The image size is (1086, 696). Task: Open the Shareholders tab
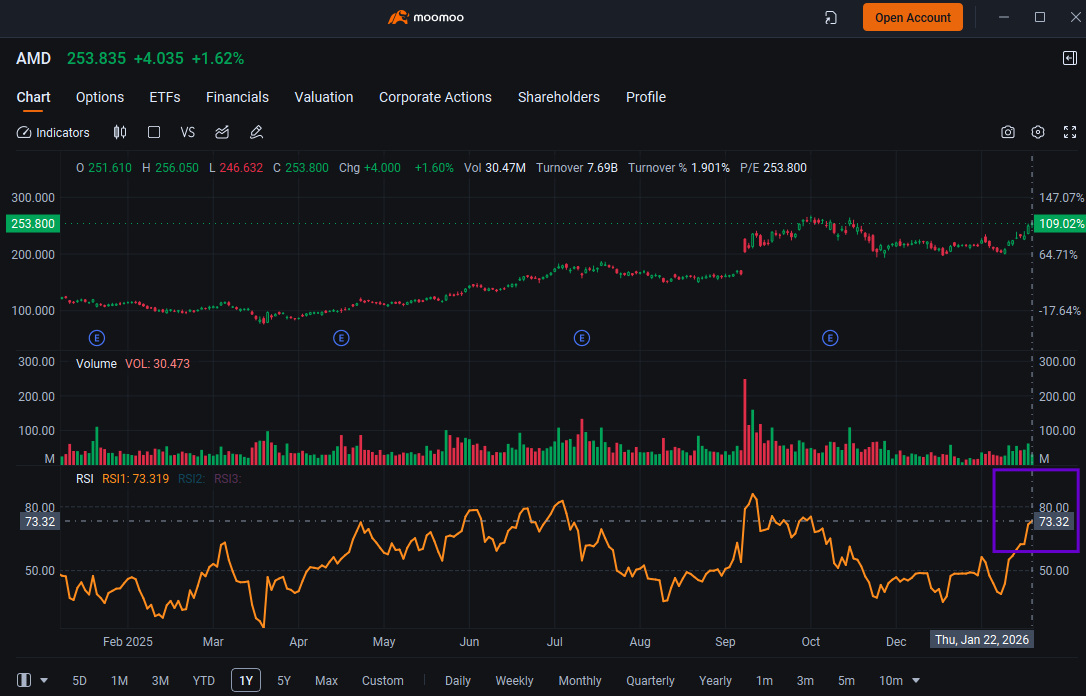[559, 97]
